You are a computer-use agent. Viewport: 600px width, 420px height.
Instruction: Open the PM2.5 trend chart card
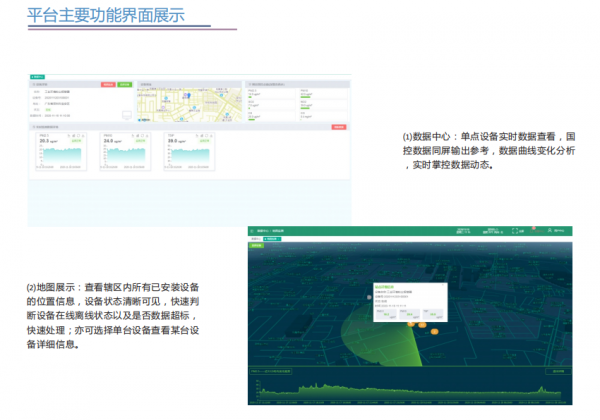point(62,151)
